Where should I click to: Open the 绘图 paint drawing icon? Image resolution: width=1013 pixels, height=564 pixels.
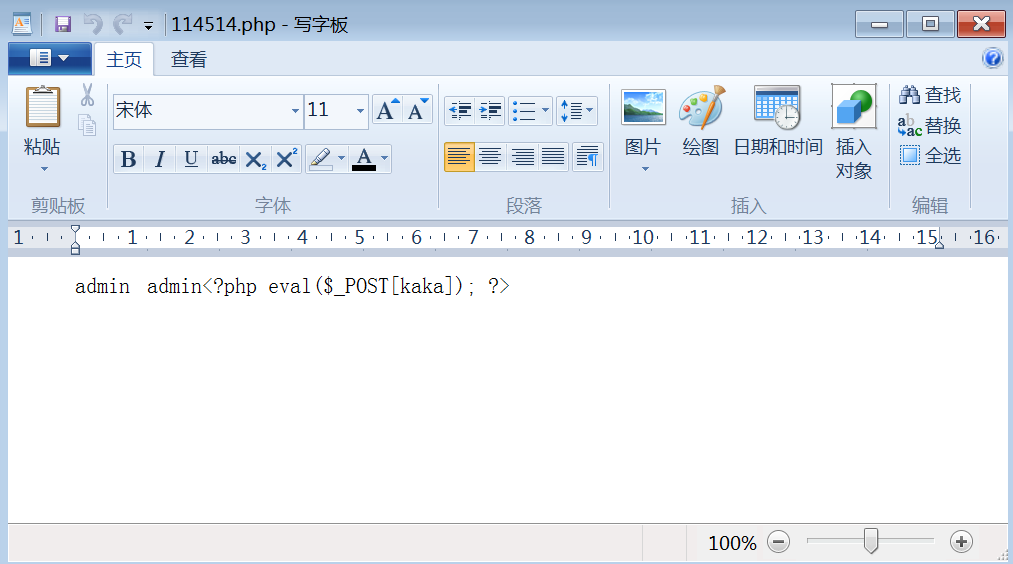(700, 108)
